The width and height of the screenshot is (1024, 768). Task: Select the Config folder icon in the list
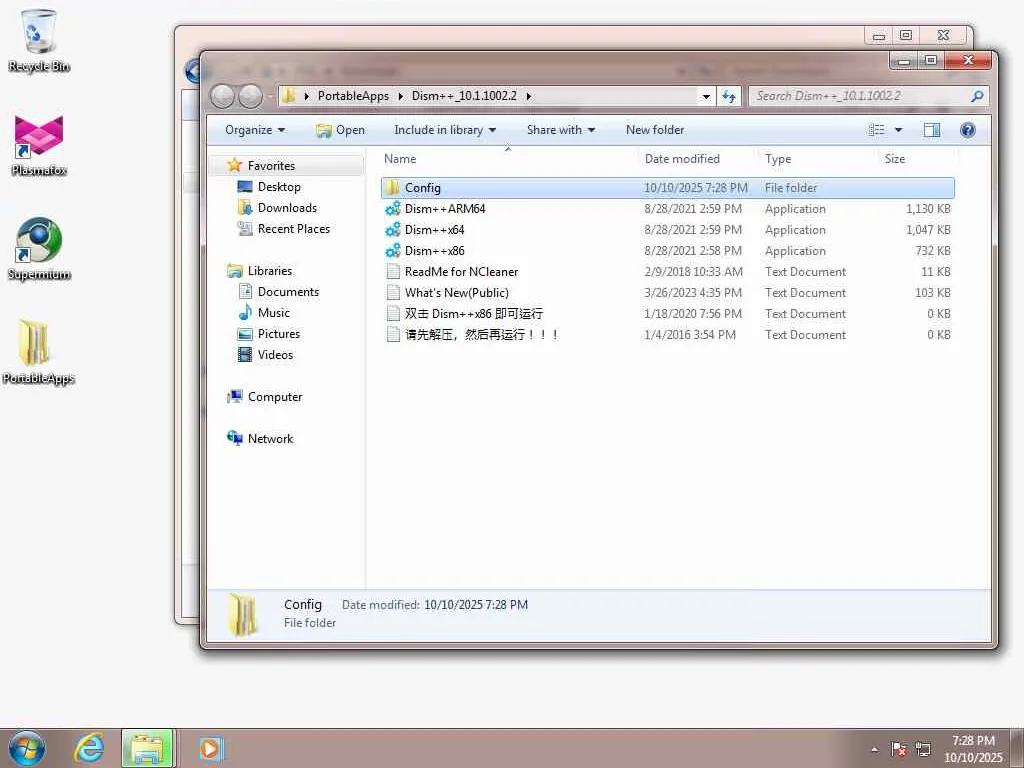point(392,188)
